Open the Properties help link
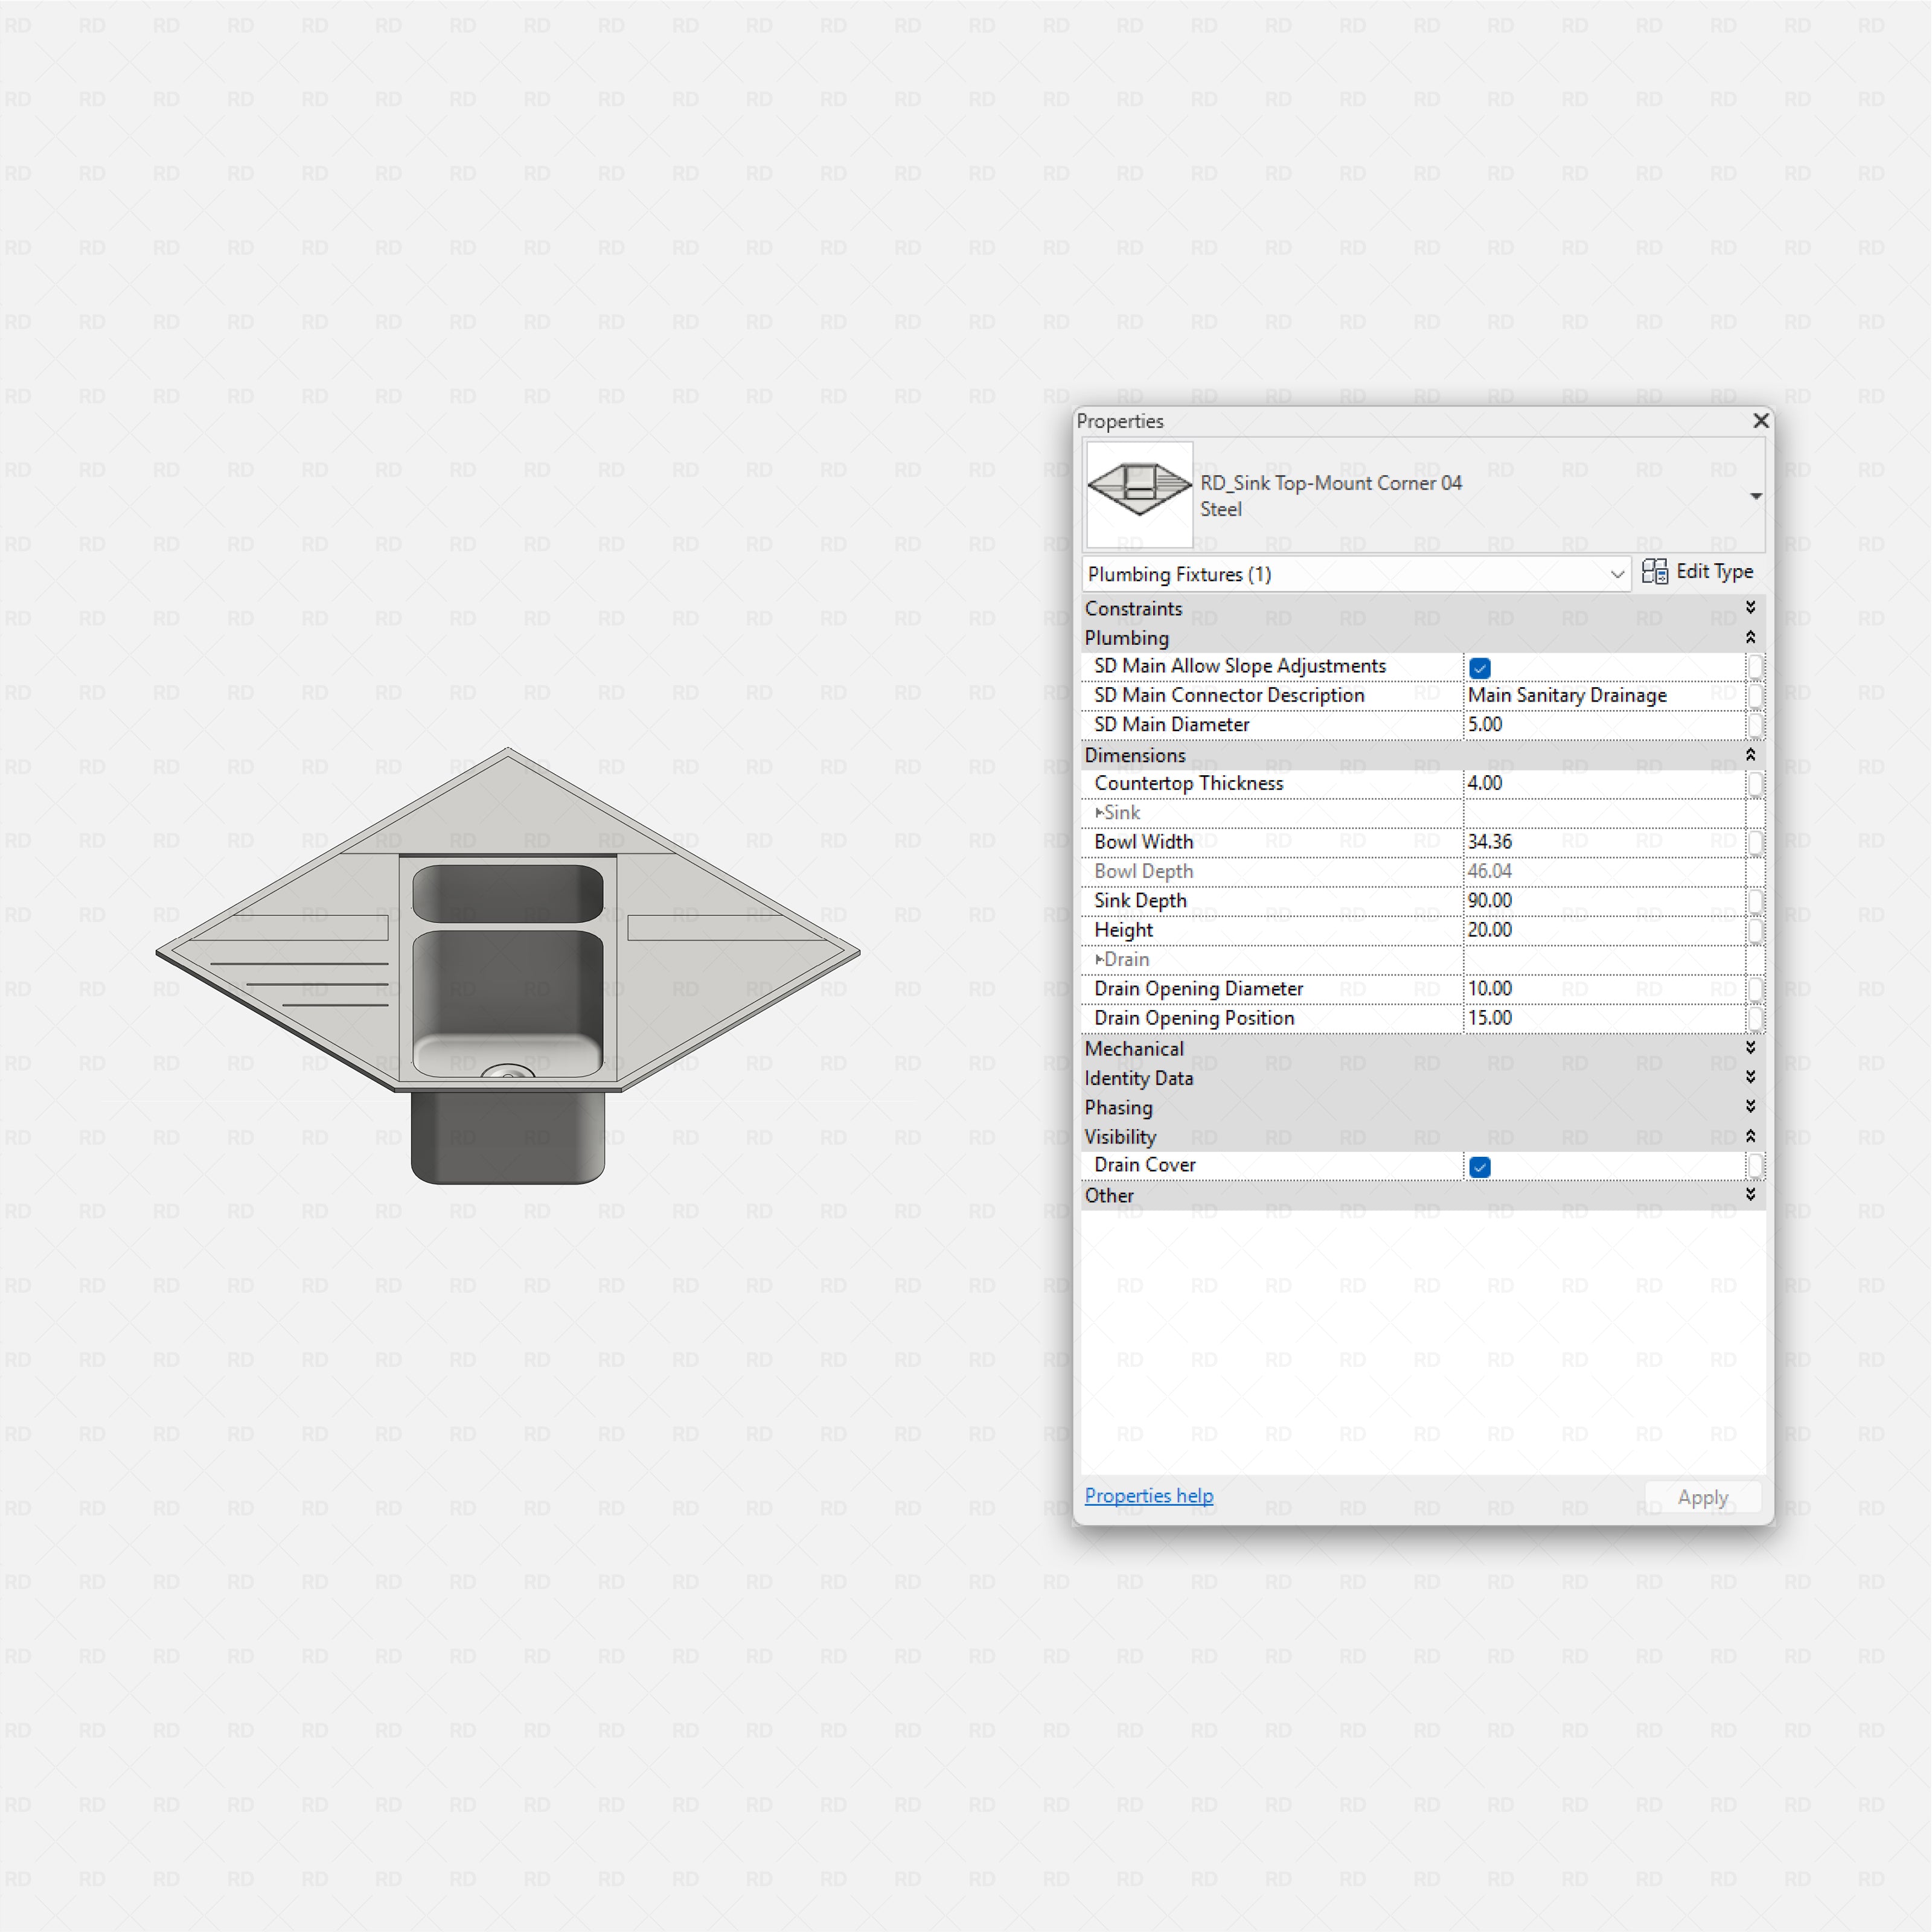This screenshot has width=1932, height=1932. point(1149,1495)
